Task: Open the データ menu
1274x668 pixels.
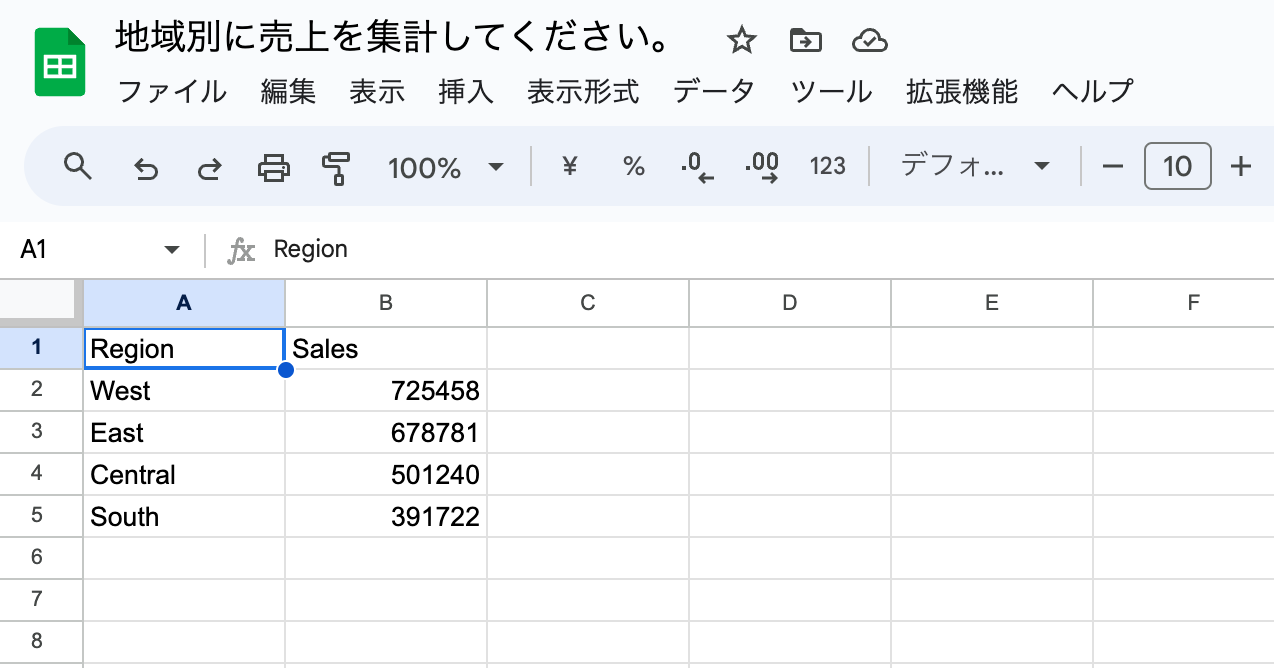Action: 714,92
